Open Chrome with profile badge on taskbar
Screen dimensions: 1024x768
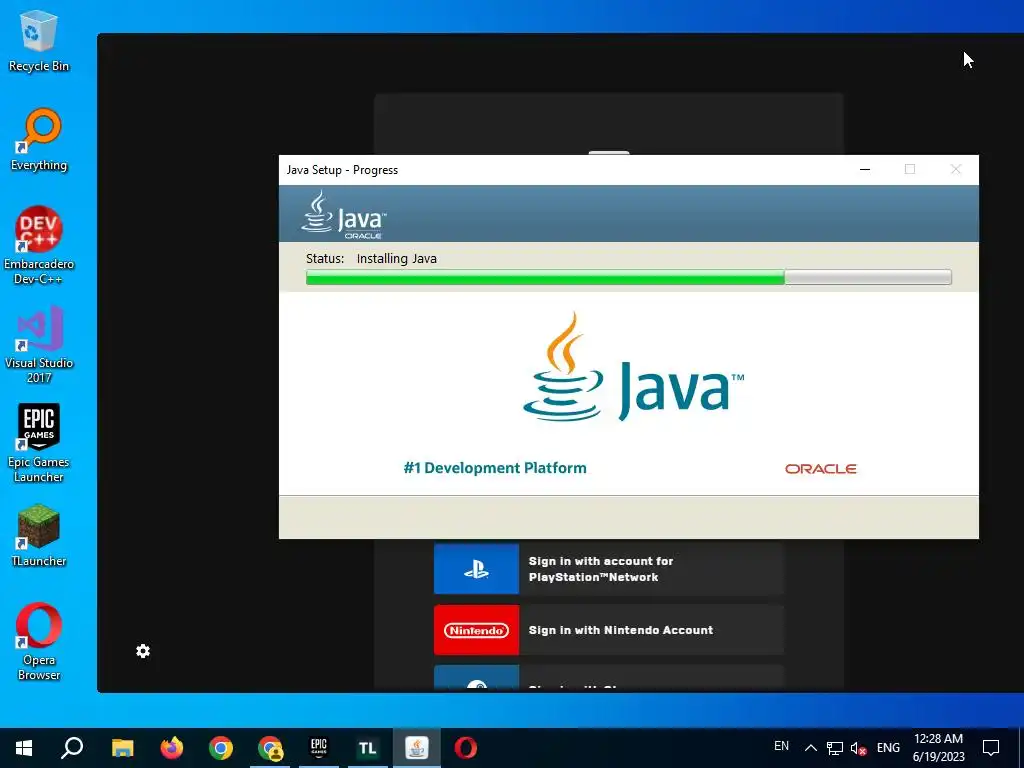tap(270, 748)
